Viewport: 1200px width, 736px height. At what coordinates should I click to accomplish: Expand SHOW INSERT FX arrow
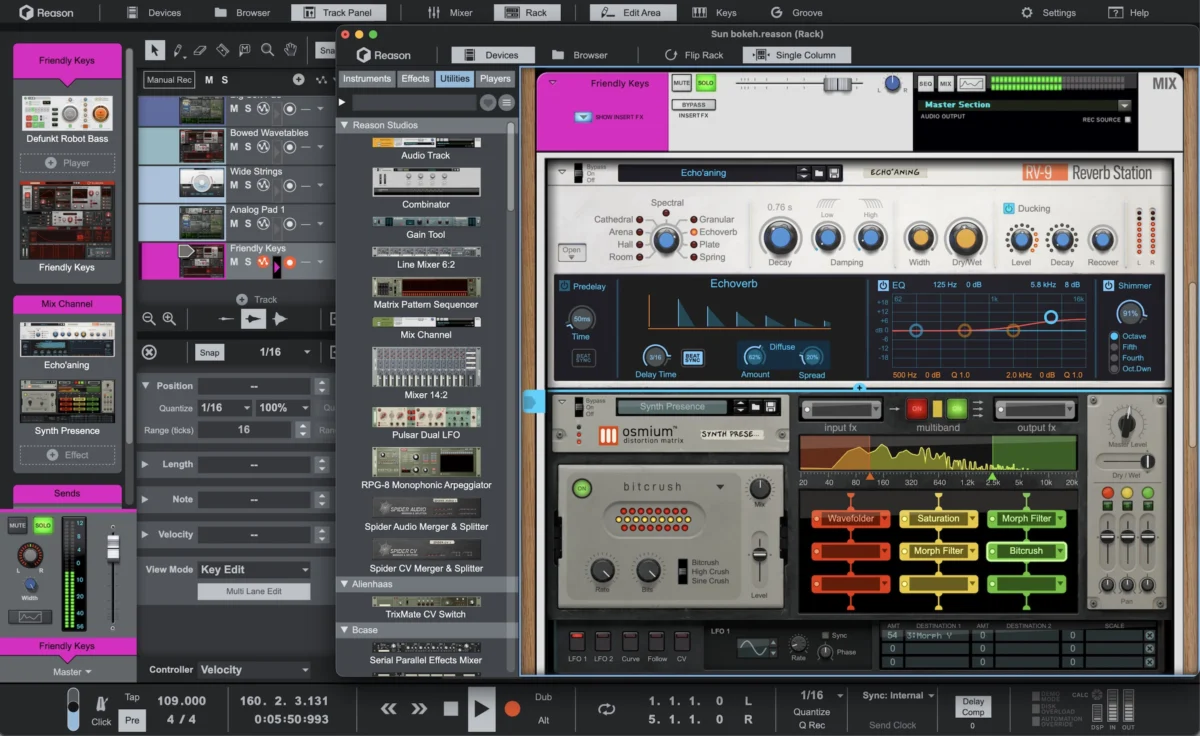583,117
